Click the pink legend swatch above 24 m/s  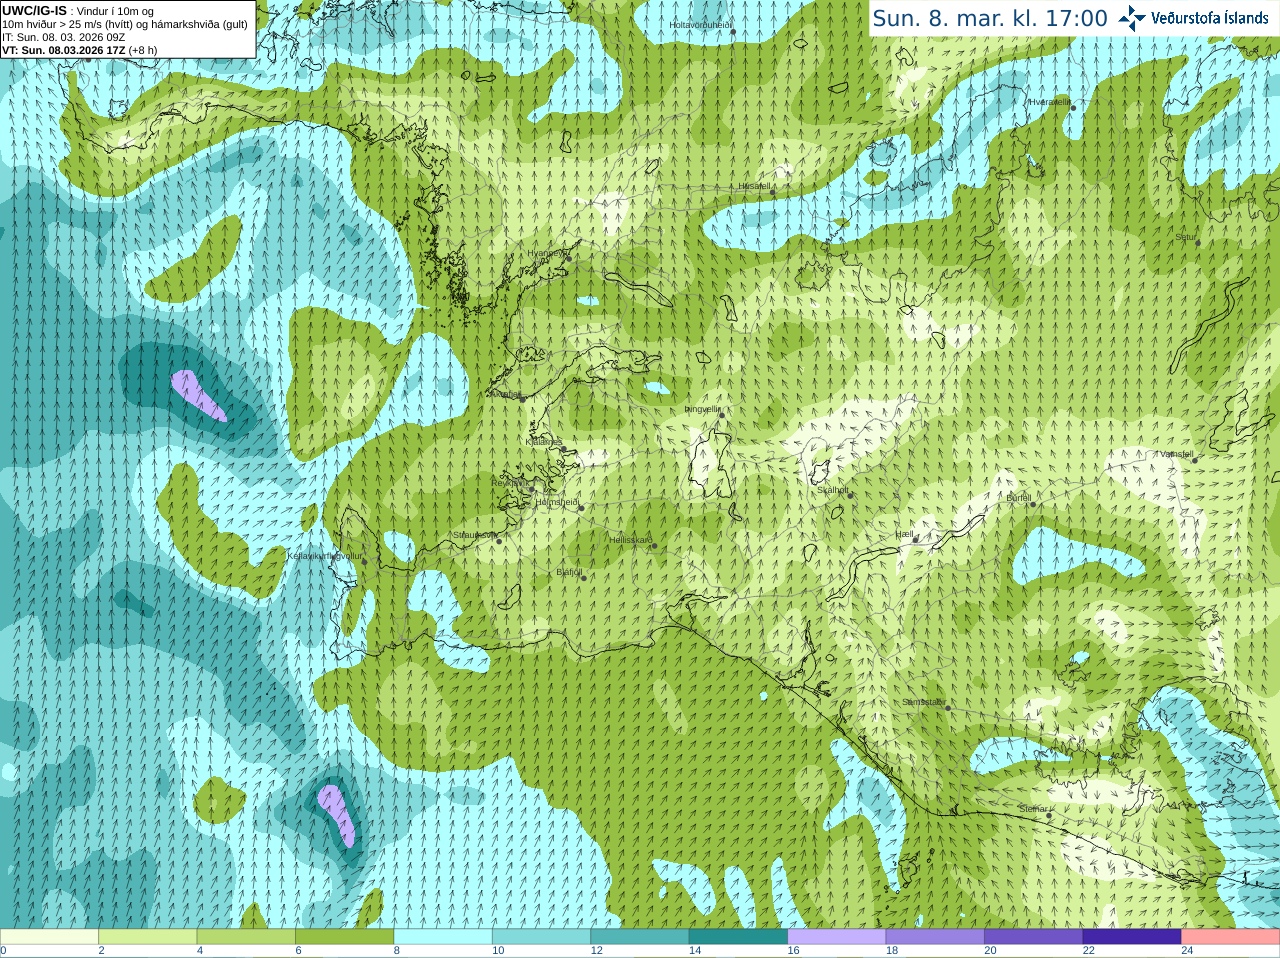pyautogui.click(x=1231, y=937)
